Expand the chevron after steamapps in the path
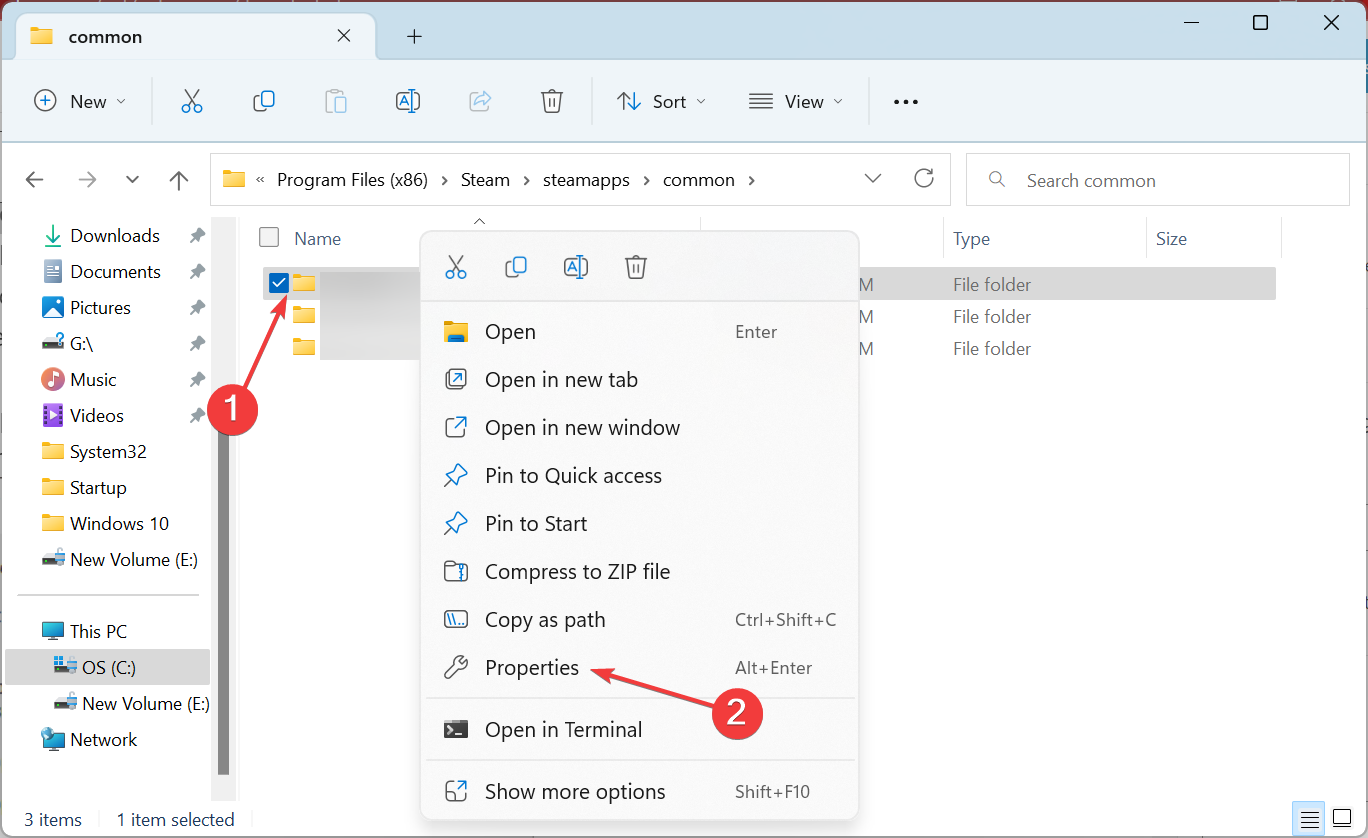The image size is (1368, 838). (646, 181)
